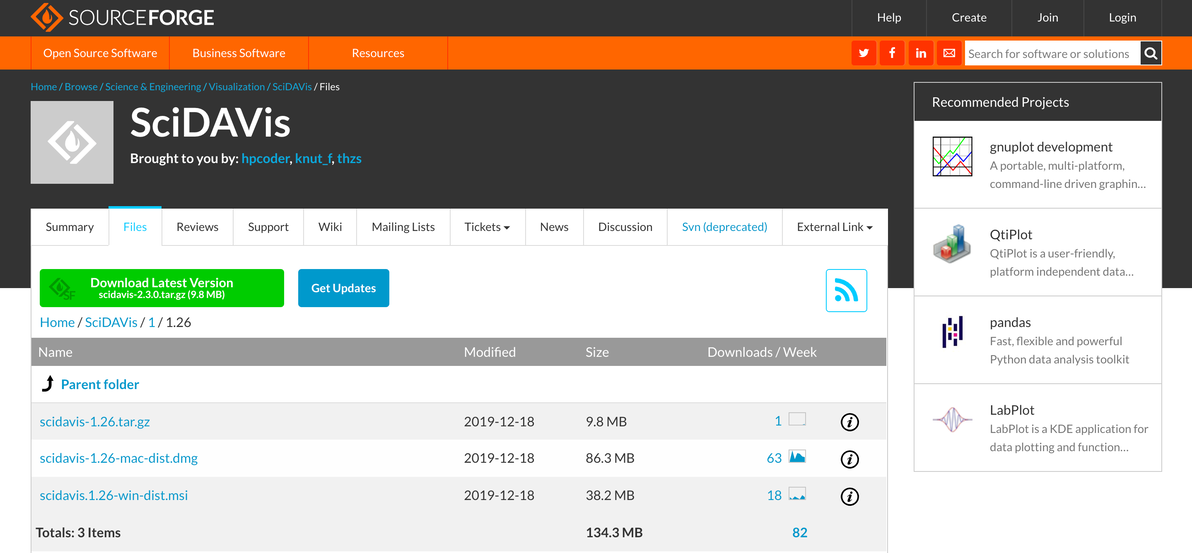
Task: Switch to the Reviews tab
Action: coord(197,227)
